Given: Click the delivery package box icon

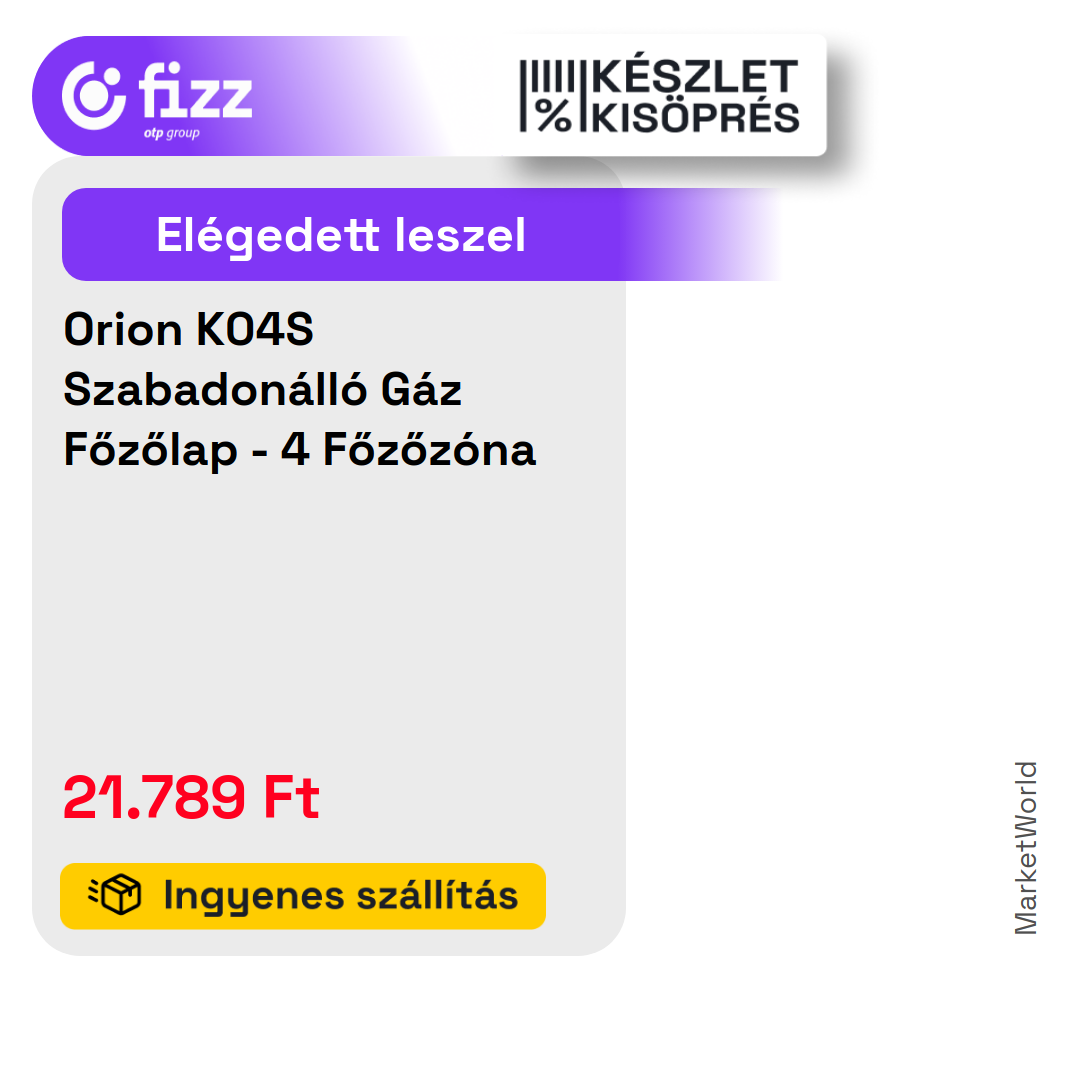Looking at the screenshot, I should coord(115,895).
